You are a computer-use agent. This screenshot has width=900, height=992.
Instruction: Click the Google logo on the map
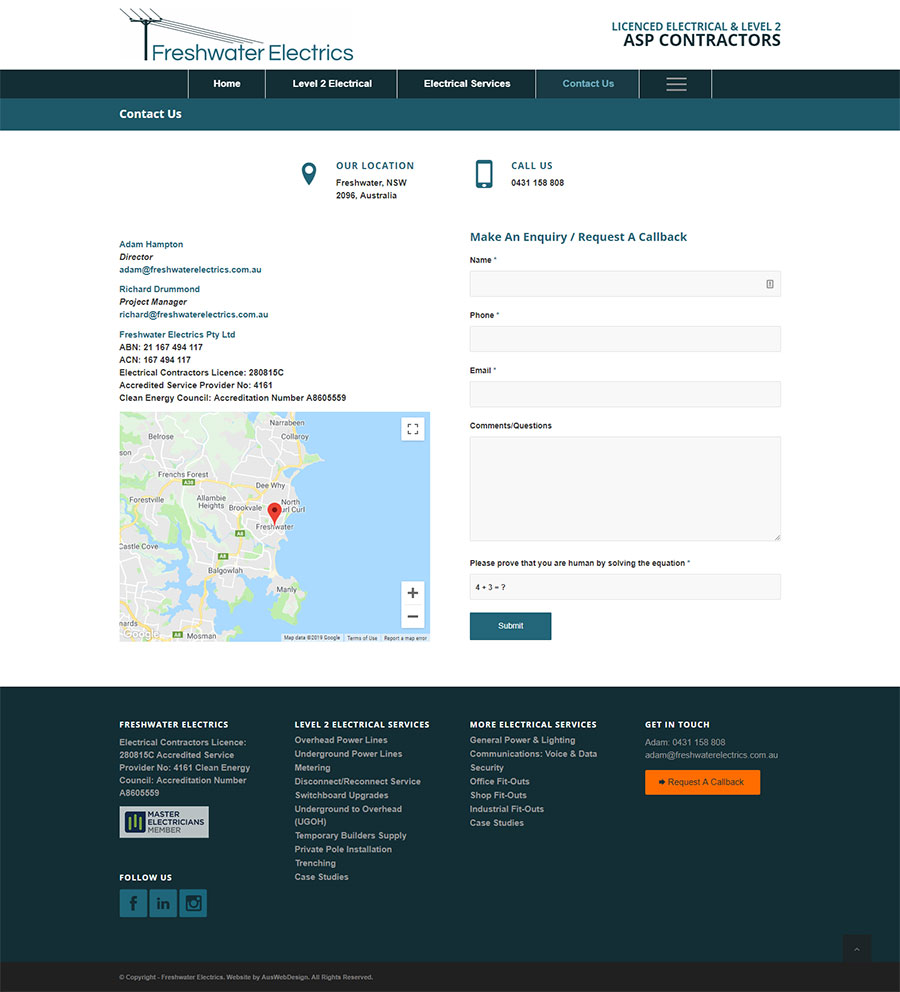pyautogui.click(x=140, y=634)
